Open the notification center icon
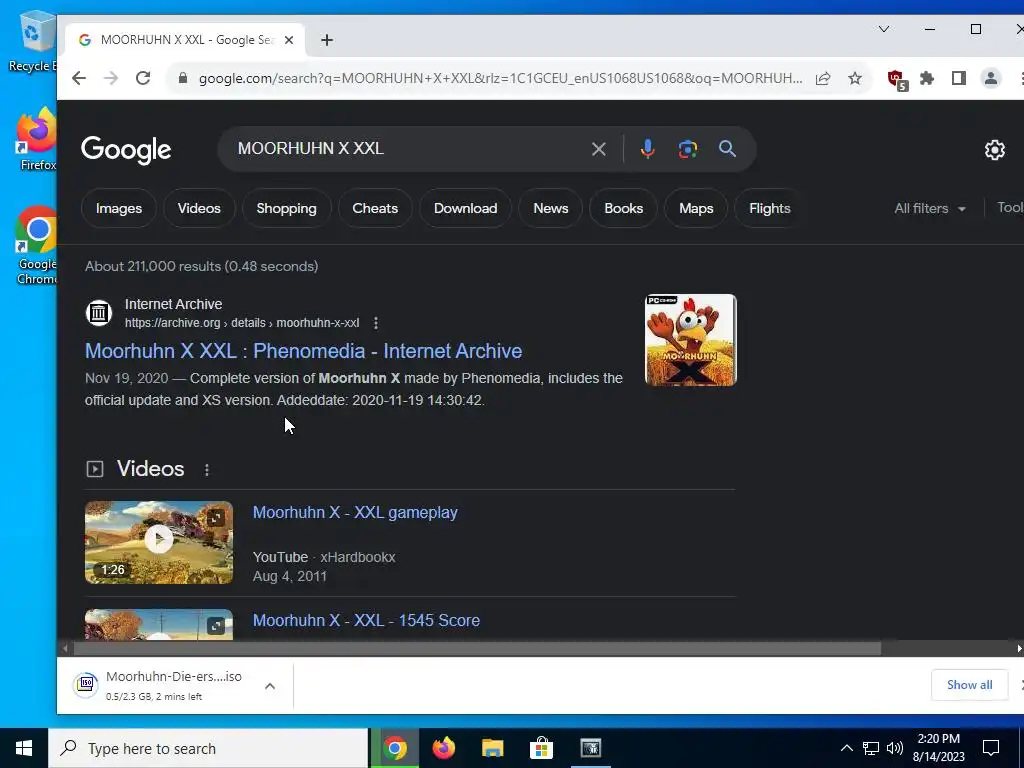Viewport: 1024px width, 768px height. point(991,748)
